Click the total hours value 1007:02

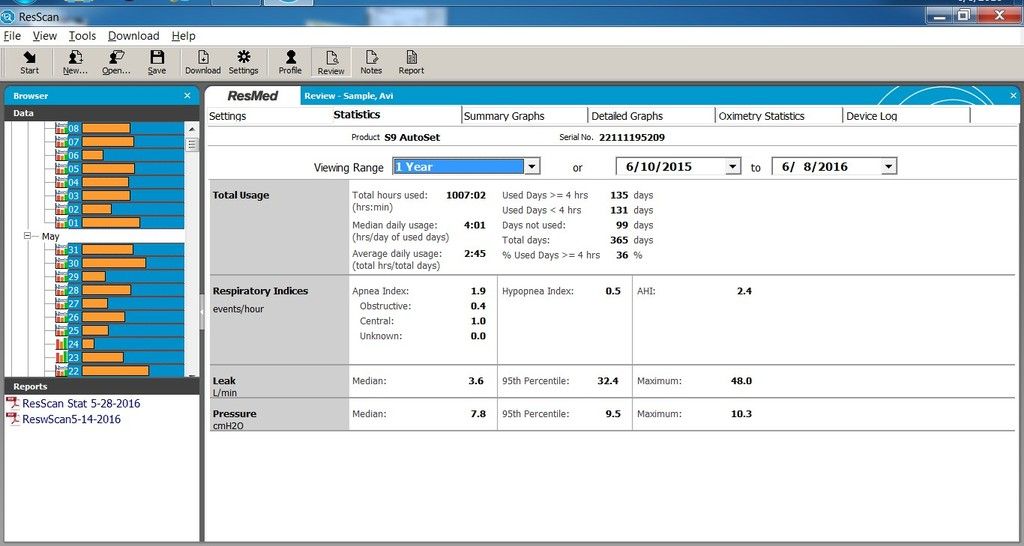[466, 195]
